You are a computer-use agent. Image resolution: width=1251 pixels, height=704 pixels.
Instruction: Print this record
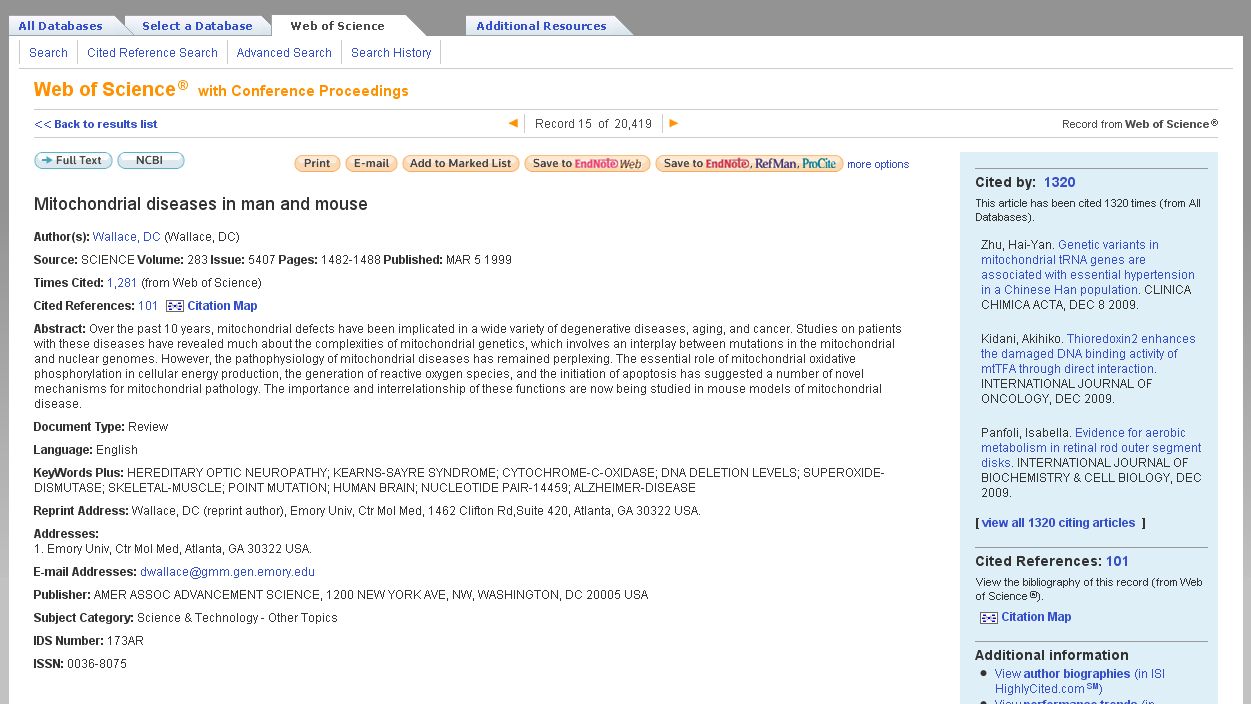click(x=317, y=164)
